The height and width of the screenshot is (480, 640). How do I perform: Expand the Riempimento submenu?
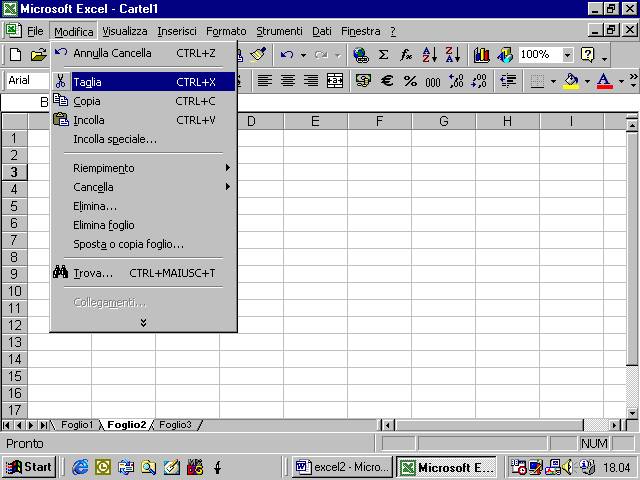point(143,168)
